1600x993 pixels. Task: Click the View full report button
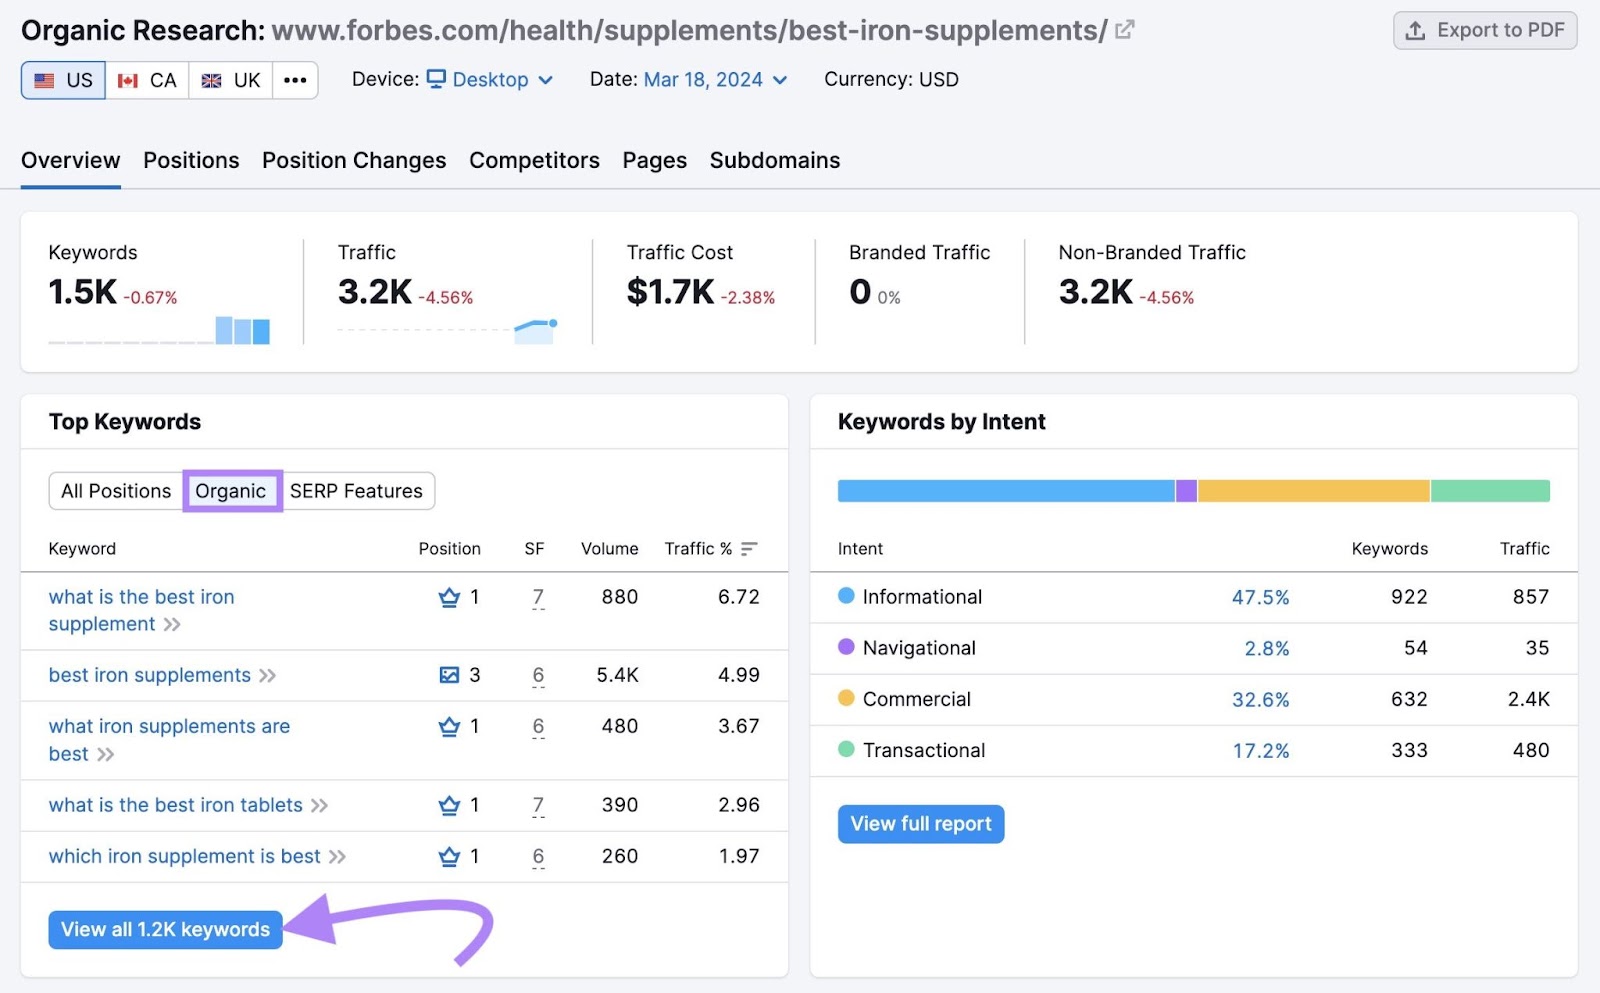(919, 824)
